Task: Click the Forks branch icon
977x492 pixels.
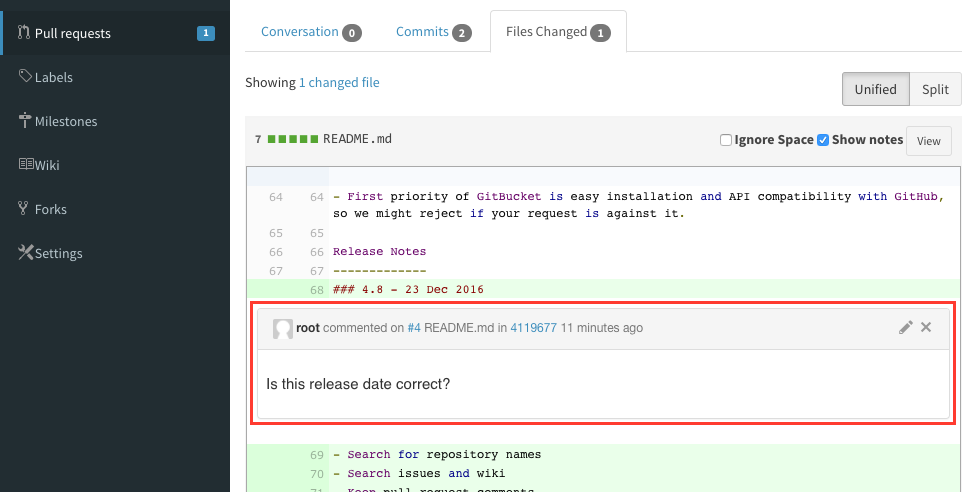Action: click(x=24, y=208)
